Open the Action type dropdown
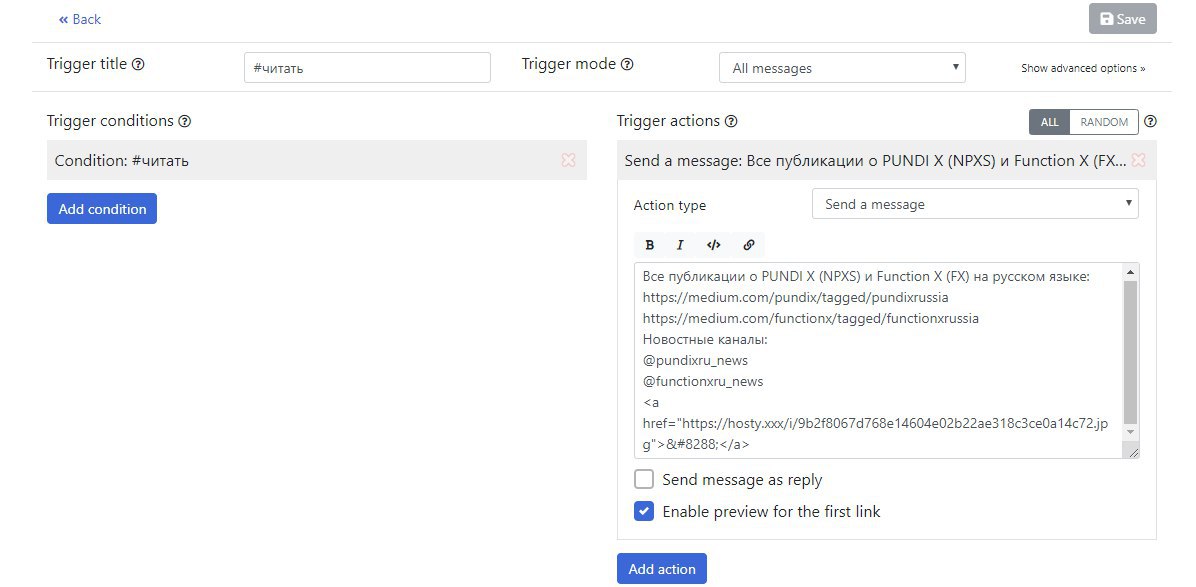Screen dimensions: 1196x587 click(x=975, y=204)
